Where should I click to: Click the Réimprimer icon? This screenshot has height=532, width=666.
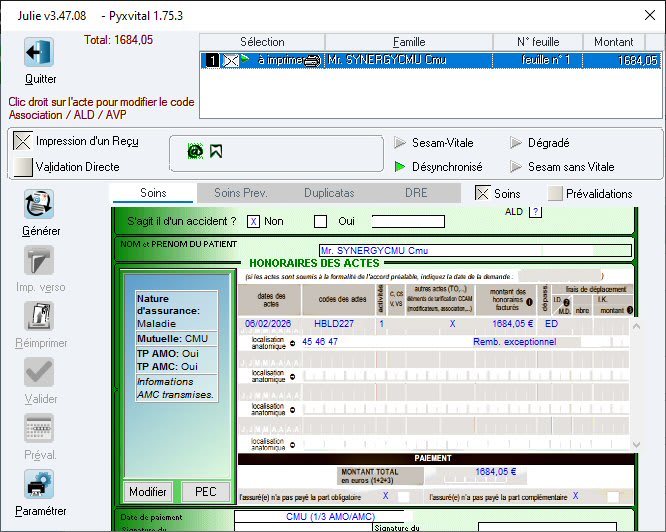pyautogui.click(x=39, y=317)
